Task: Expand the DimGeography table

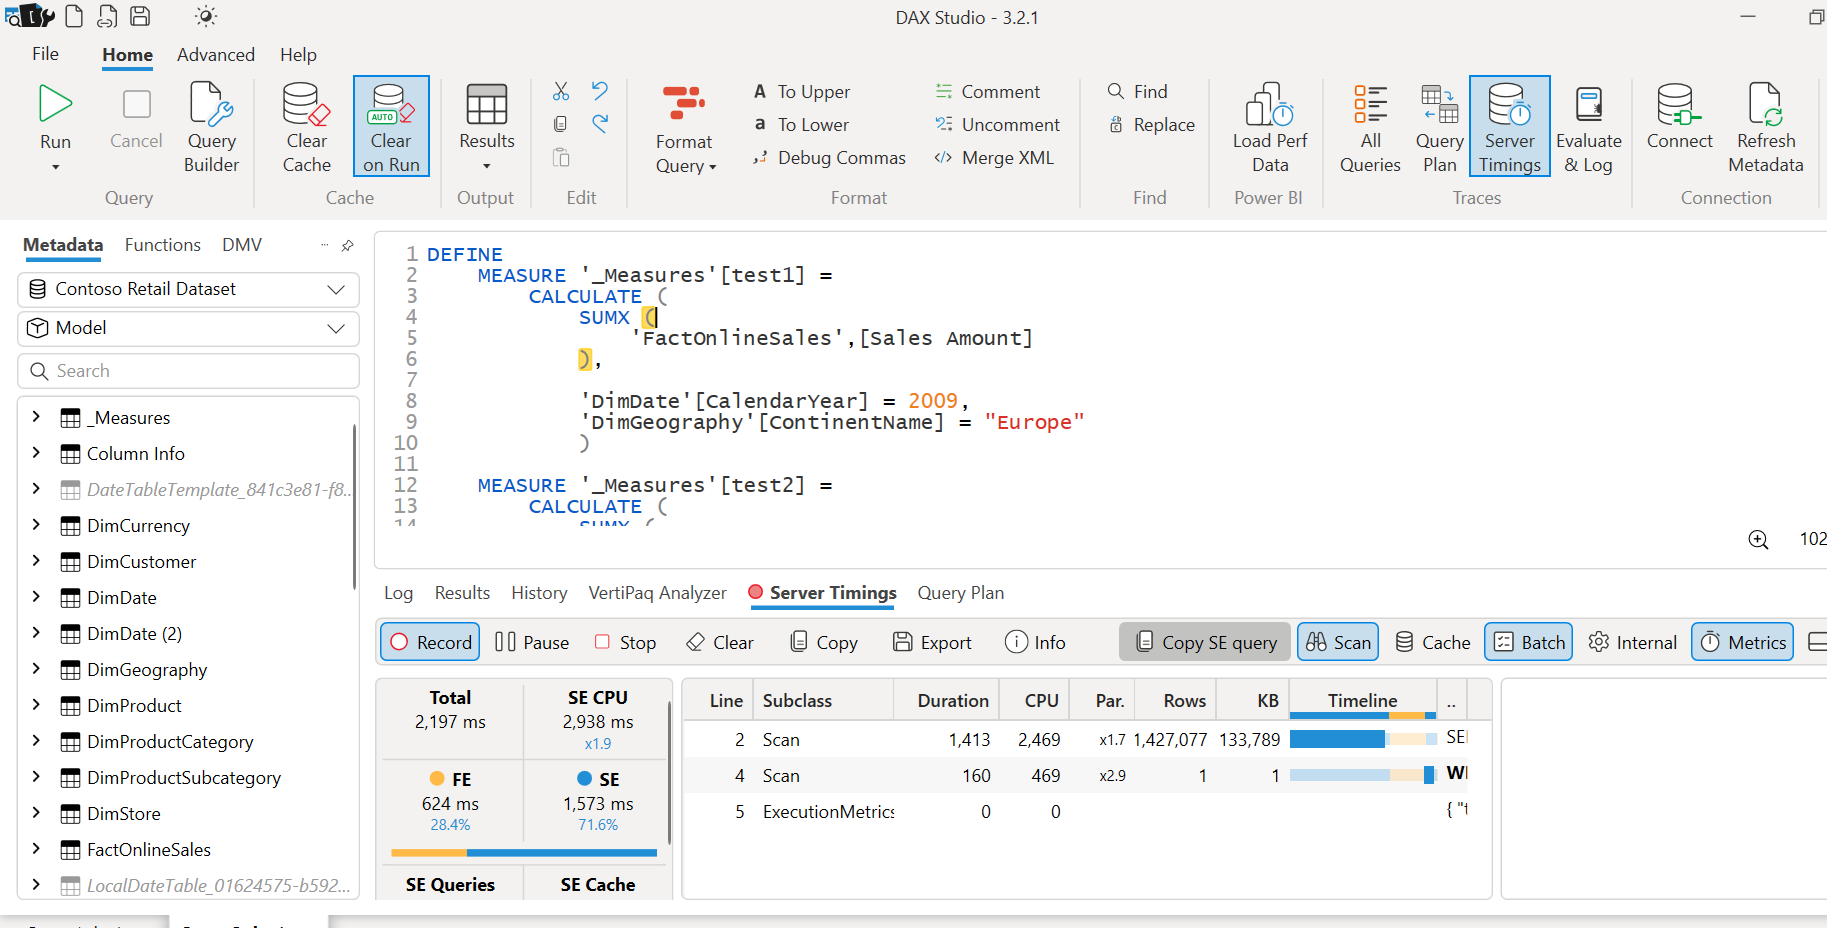Action: coord(36,669)
